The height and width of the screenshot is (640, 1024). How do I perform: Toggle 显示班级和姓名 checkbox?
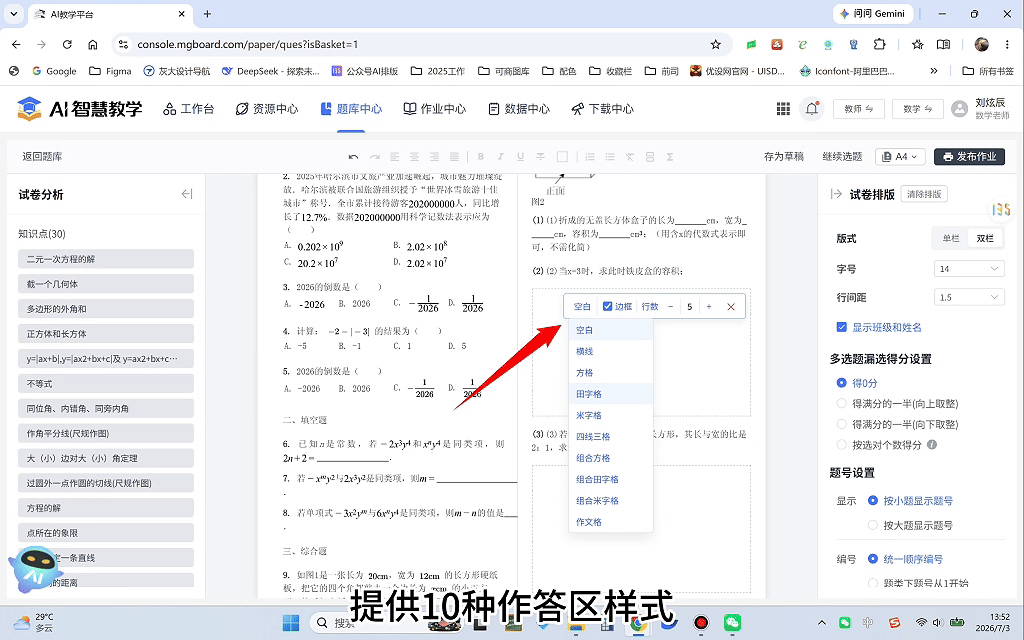tap(842, 327)
